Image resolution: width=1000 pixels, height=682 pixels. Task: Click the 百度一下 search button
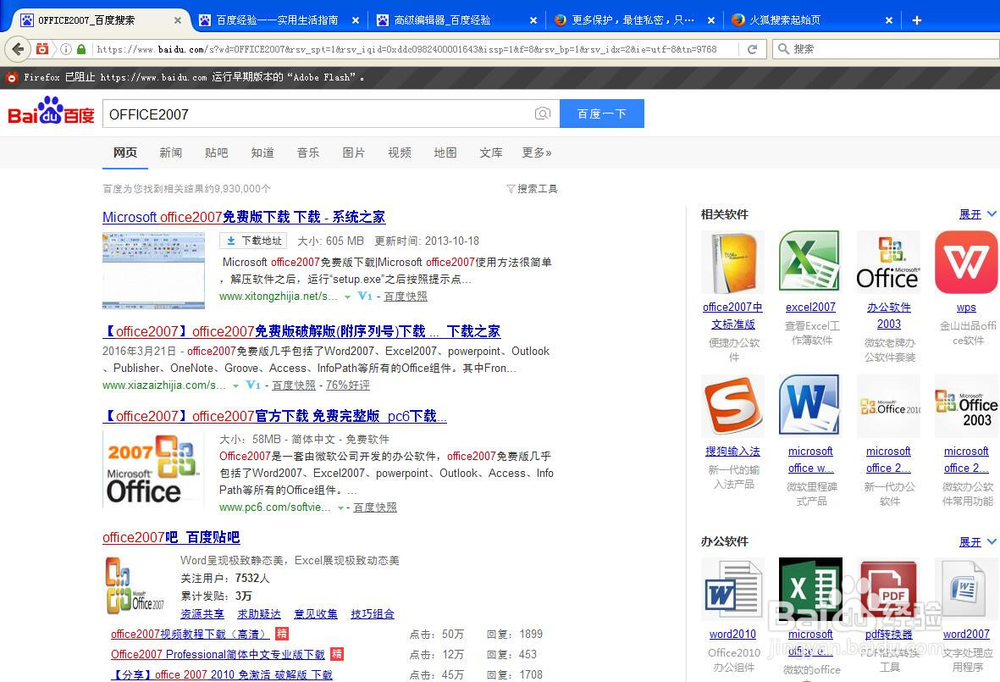pos(602,113)
